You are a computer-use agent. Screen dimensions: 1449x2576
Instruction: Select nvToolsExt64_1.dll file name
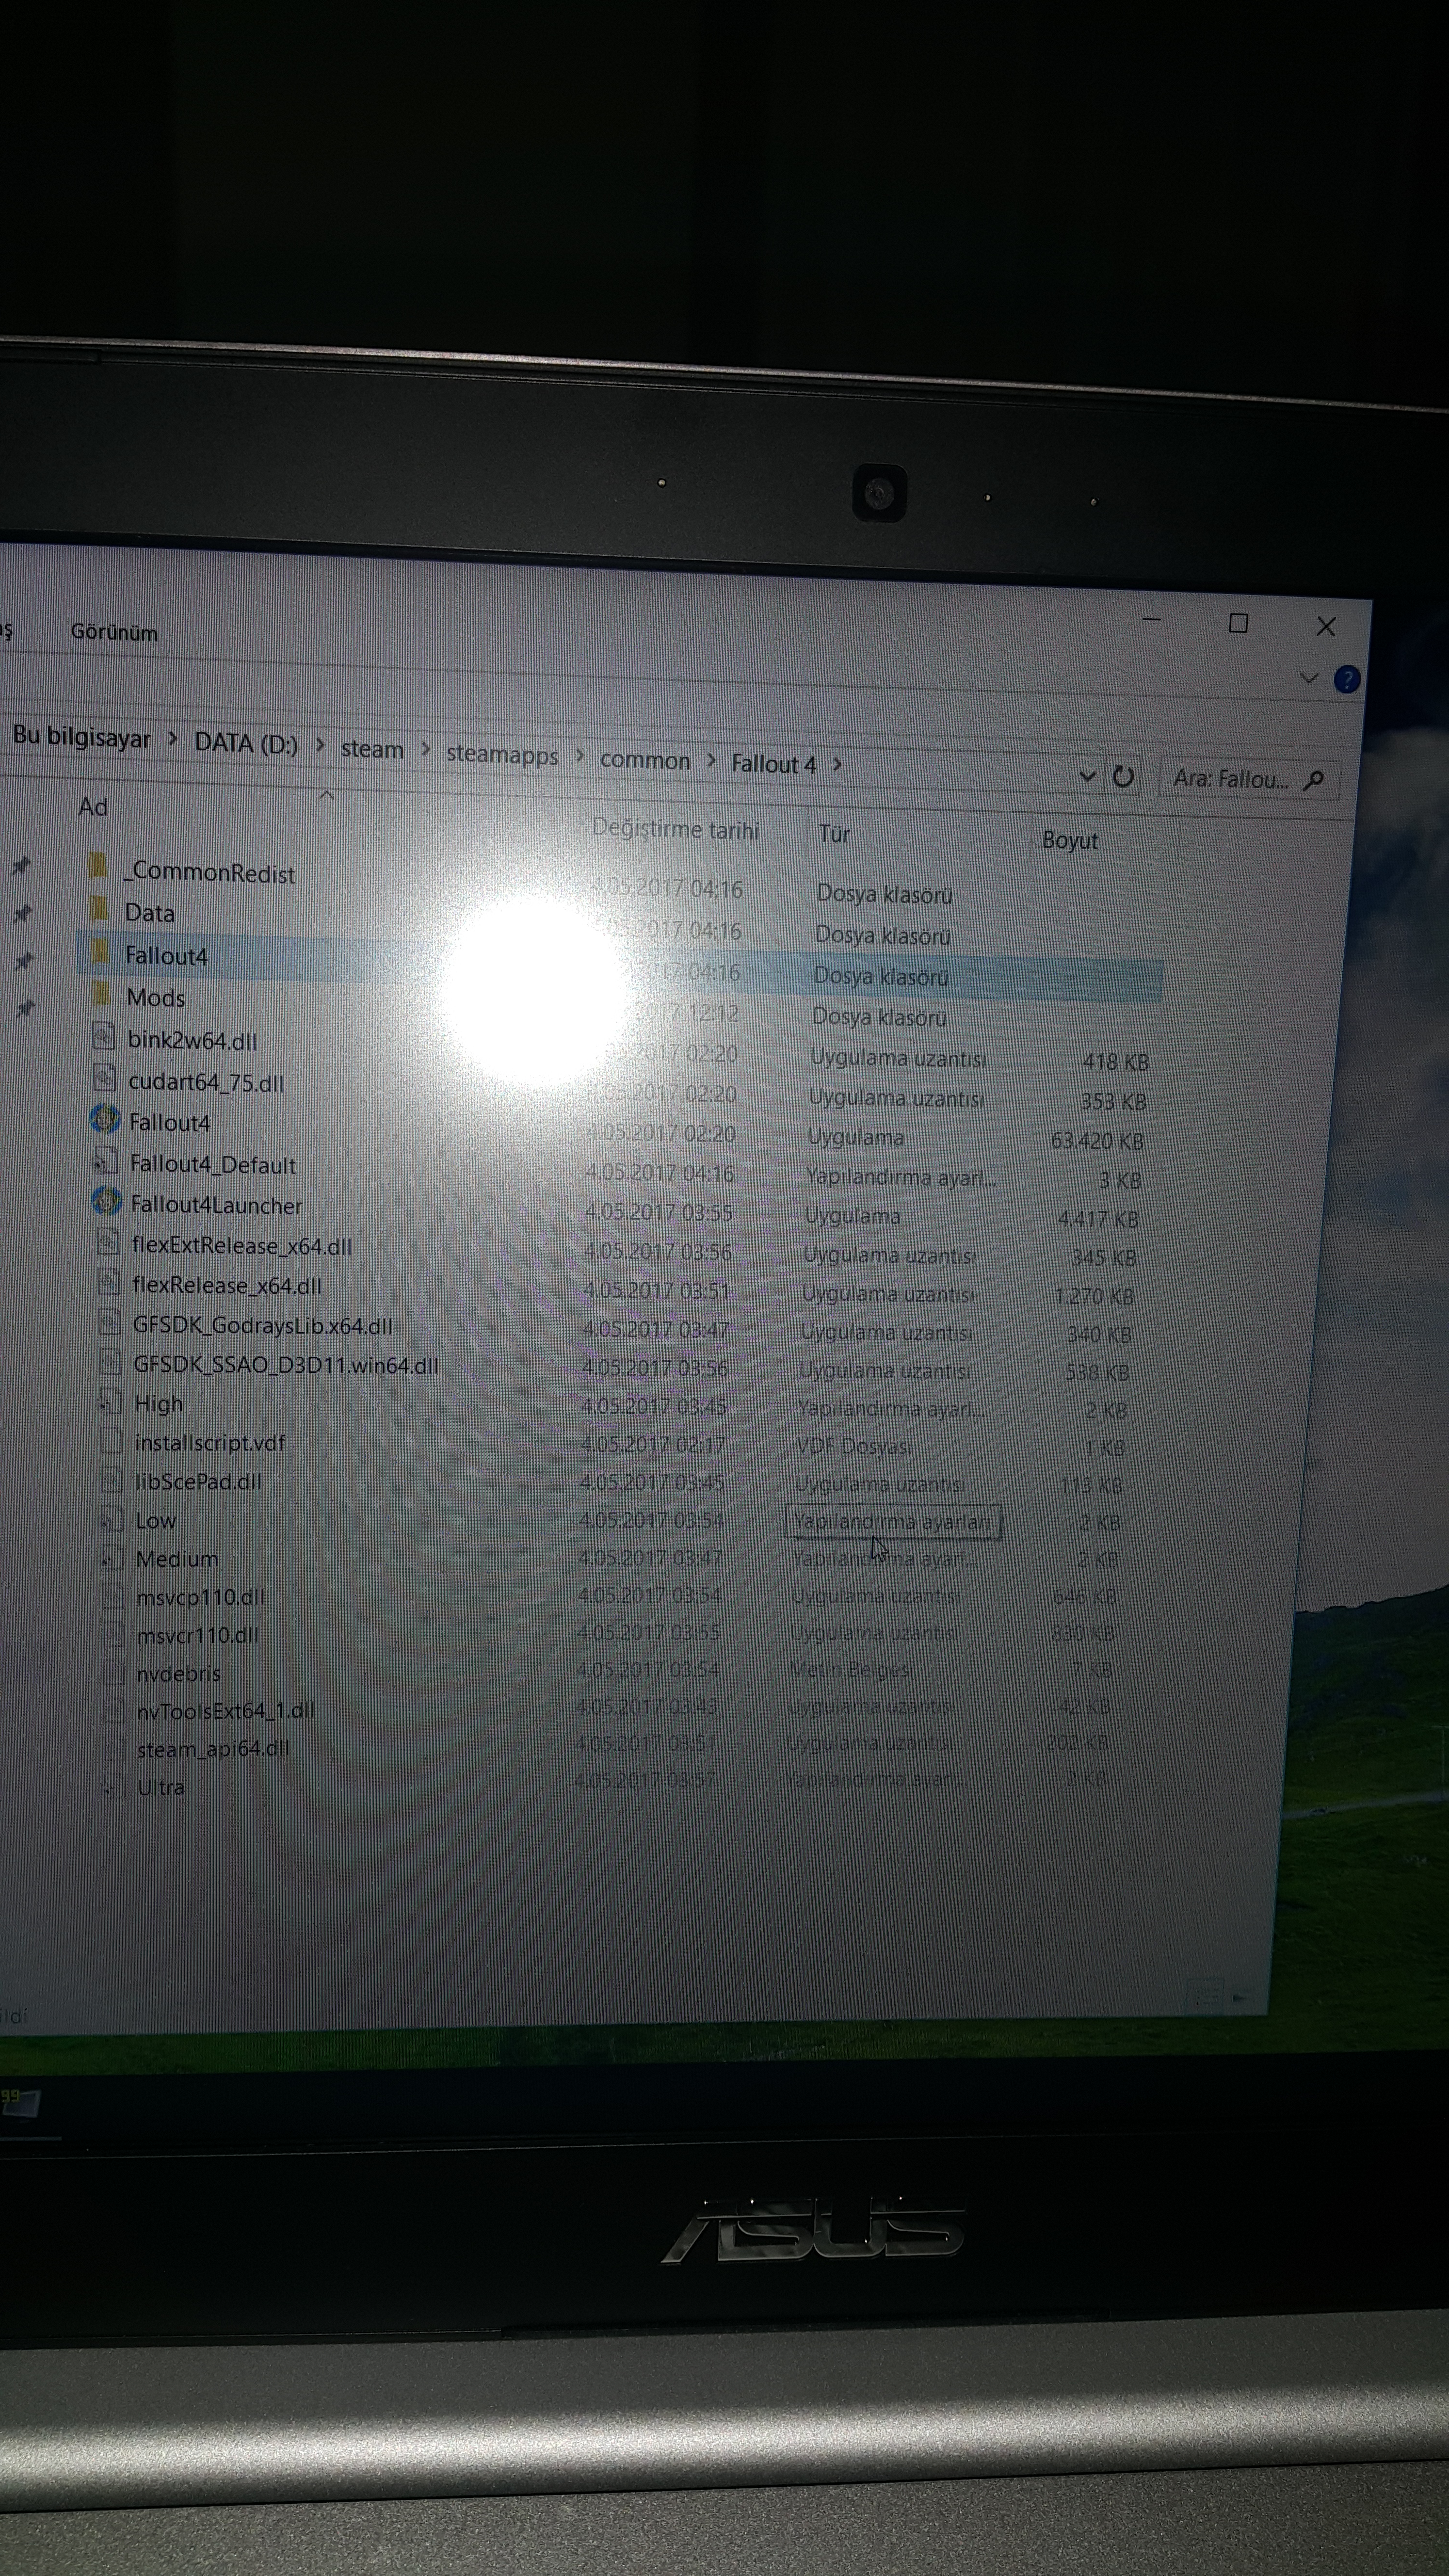point(226,1711)
